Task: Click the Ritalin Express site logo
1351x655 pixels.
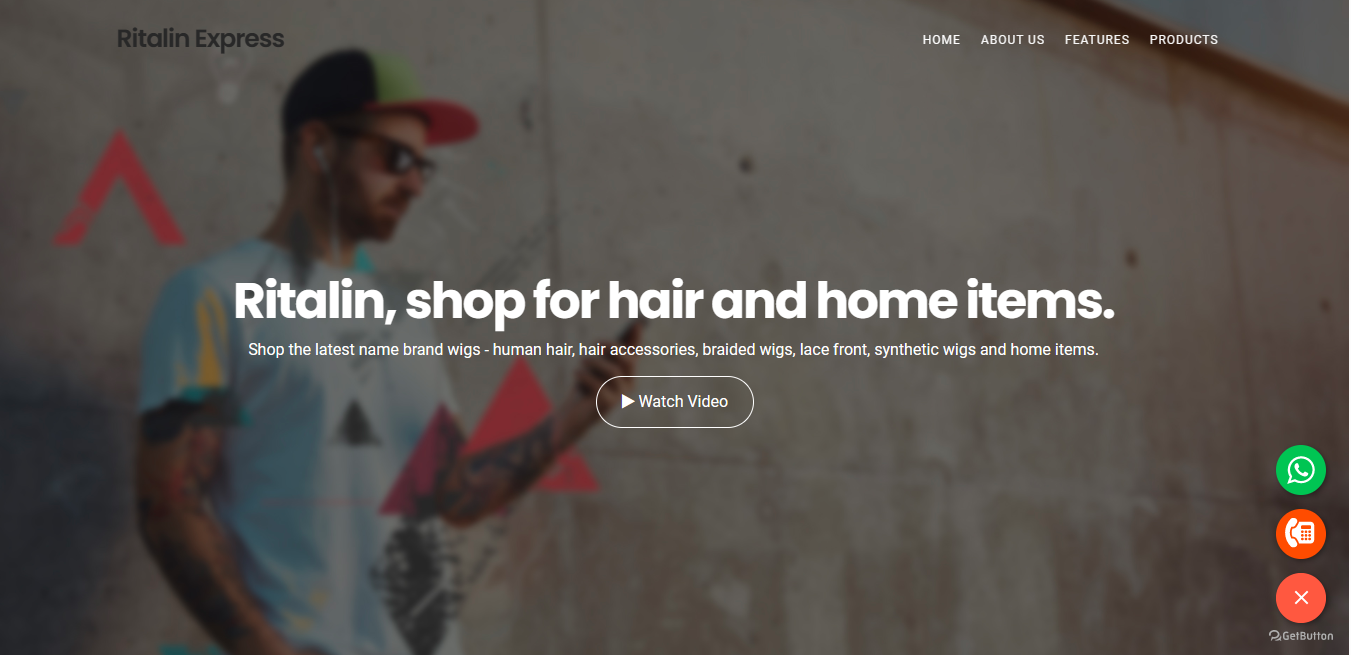Action: (200, 39)
